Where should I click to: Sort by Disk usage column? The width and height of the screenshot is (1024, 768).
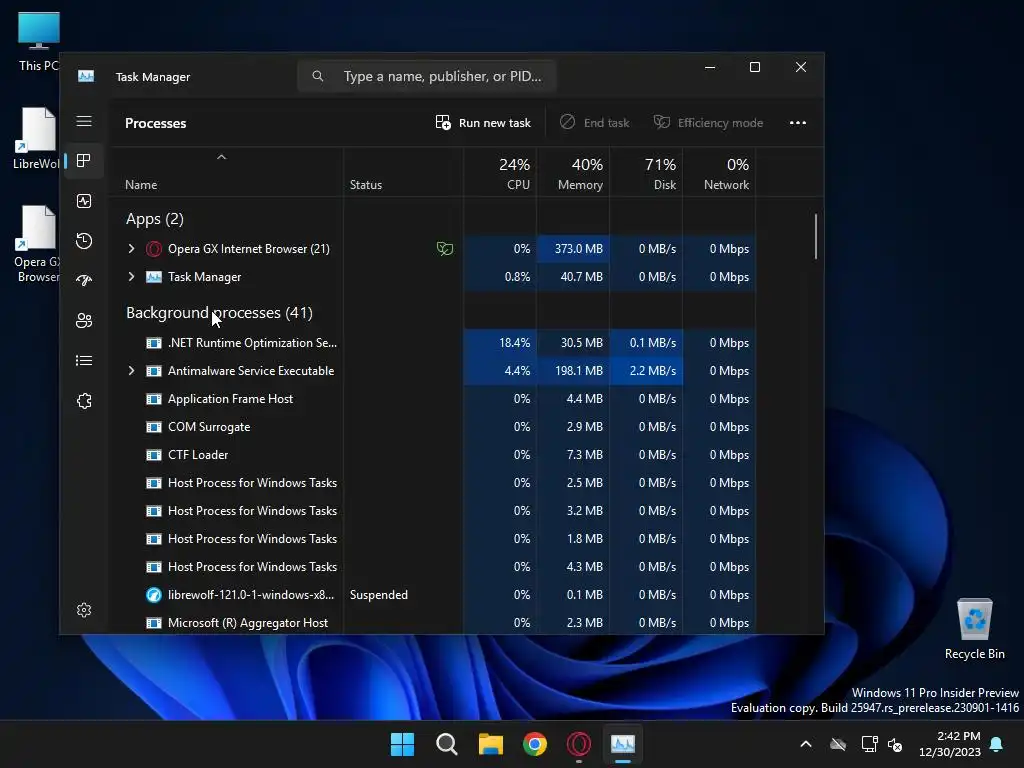[647, 174]
